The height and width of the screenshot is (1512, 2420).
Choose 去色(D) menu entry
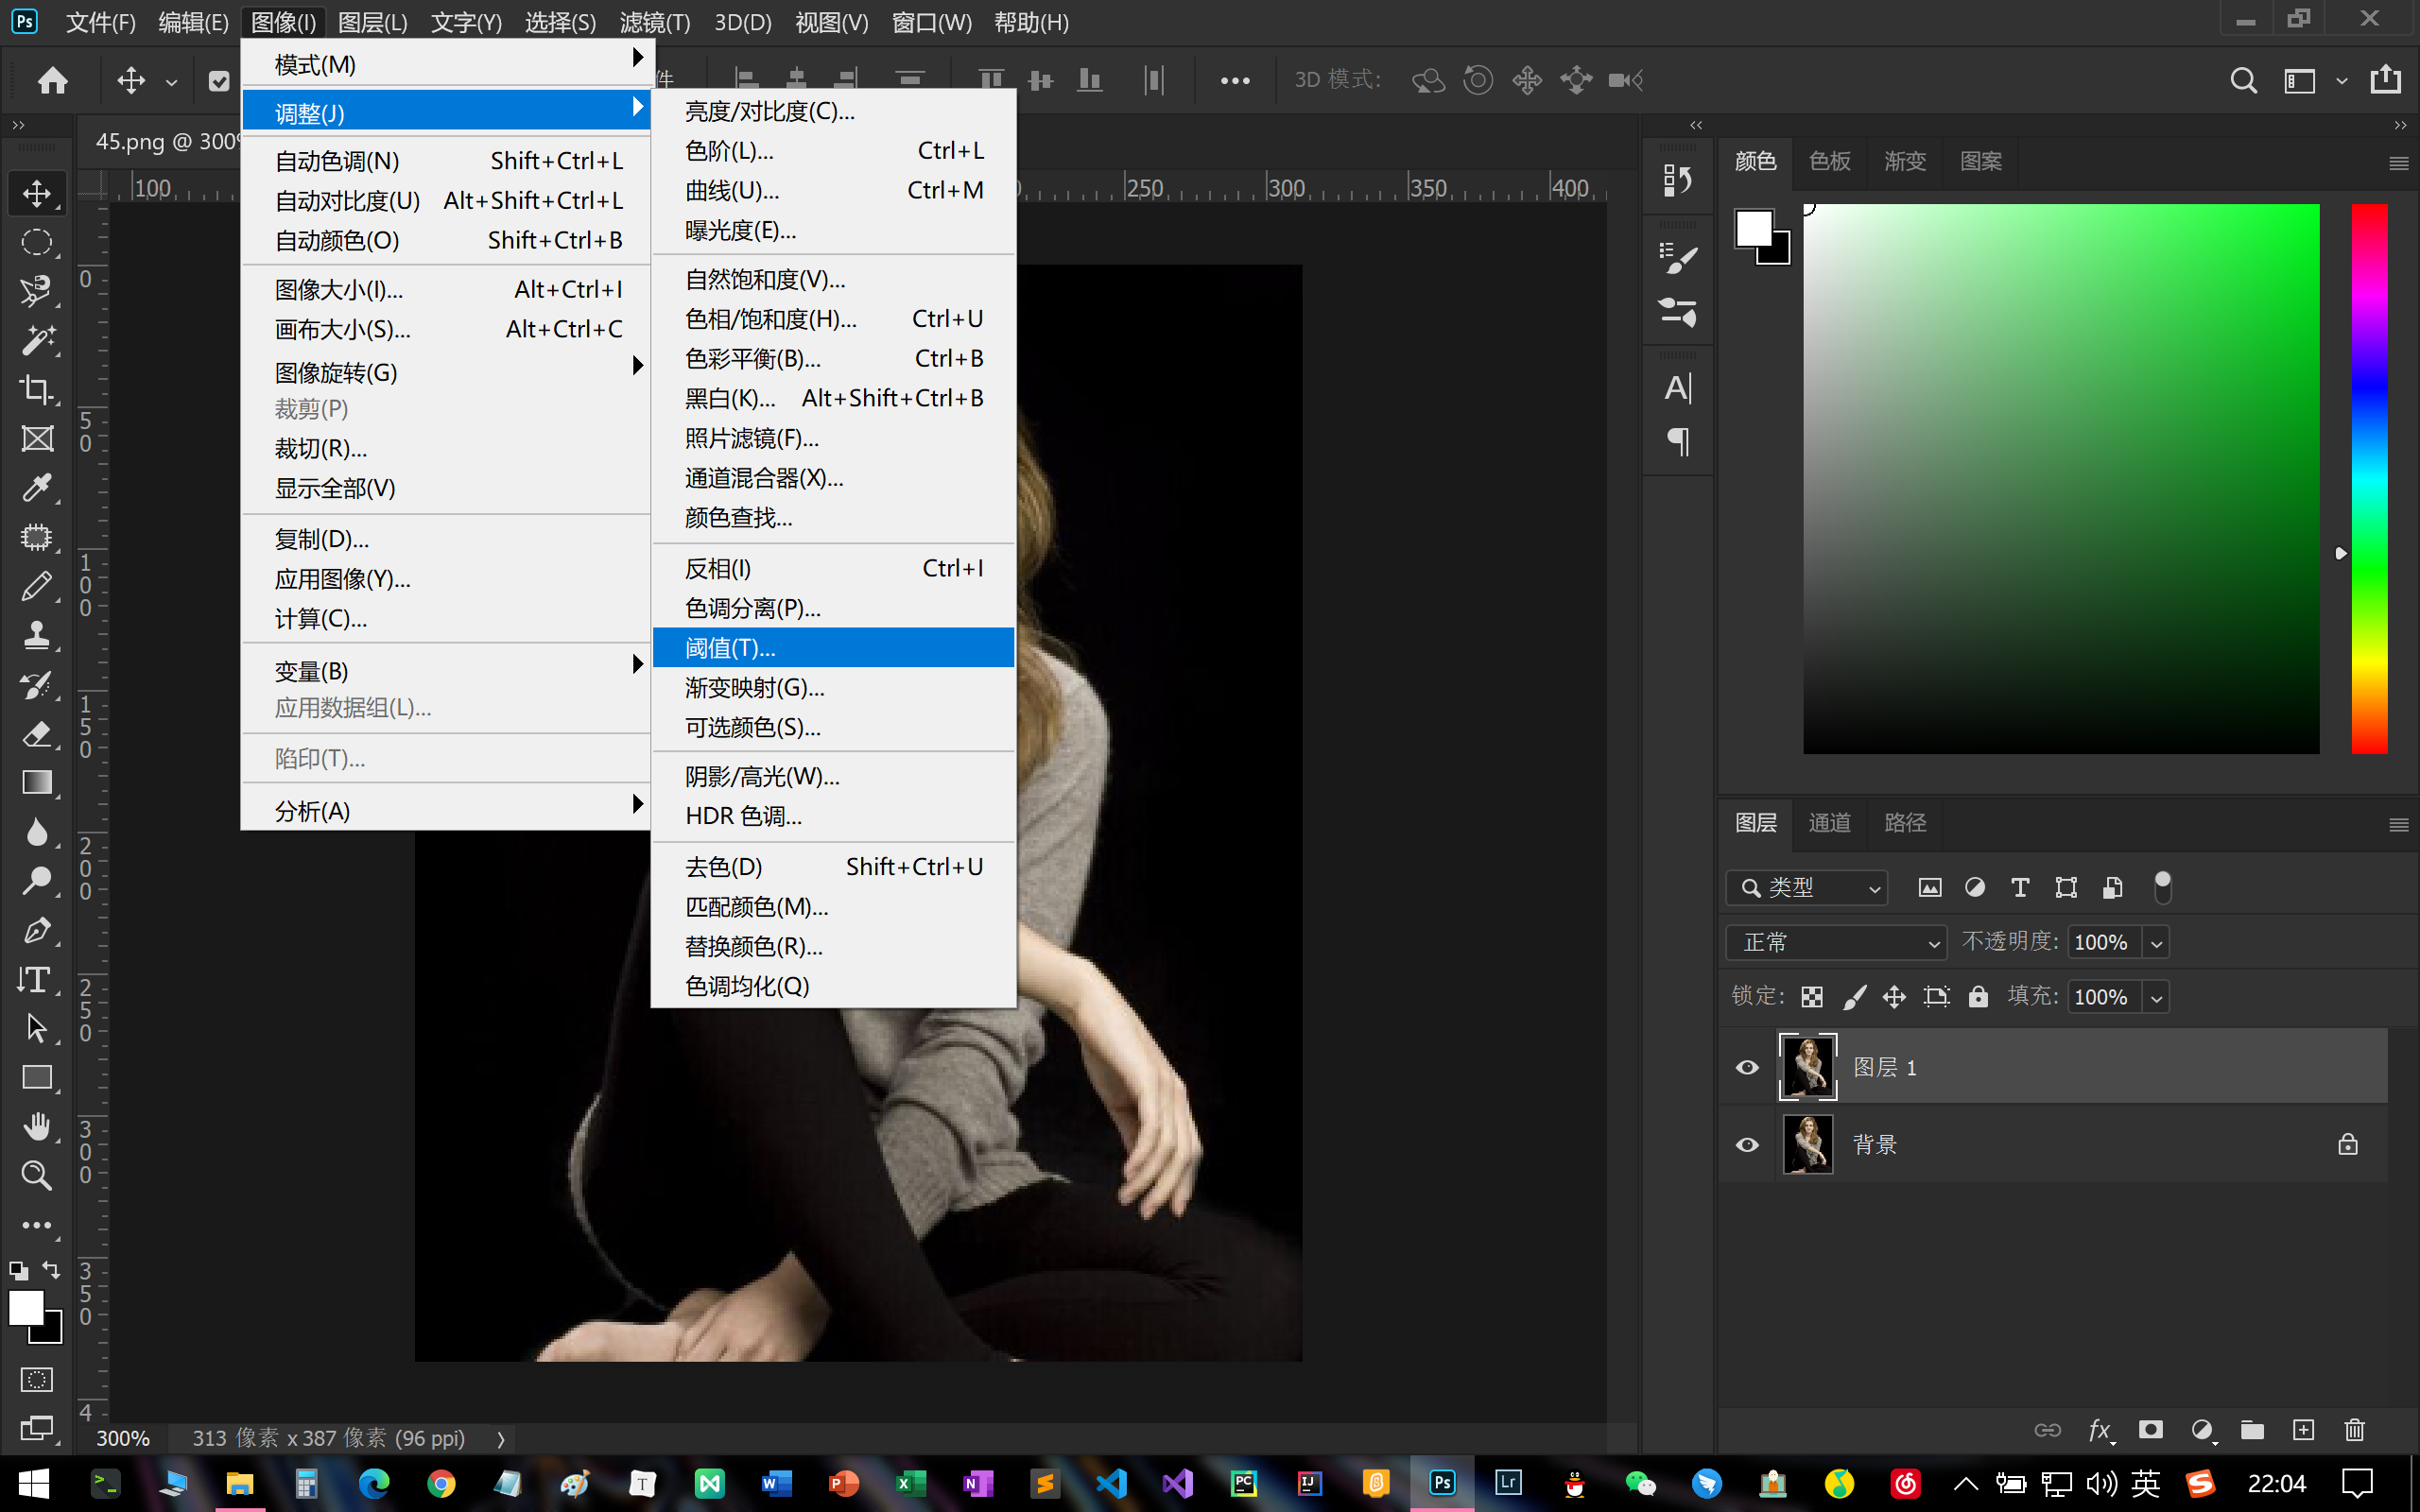(833, 866)
